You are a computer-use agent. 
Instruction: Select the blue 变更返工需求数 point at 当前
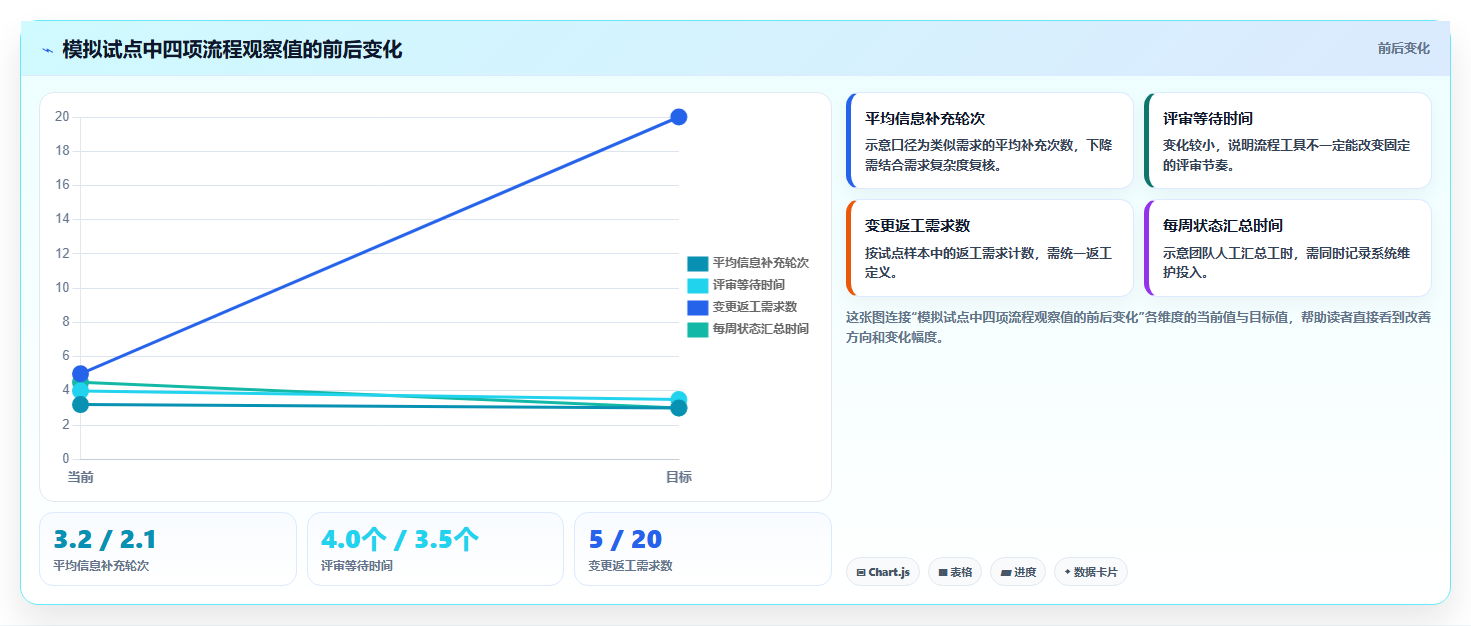[x=81, y=374]
